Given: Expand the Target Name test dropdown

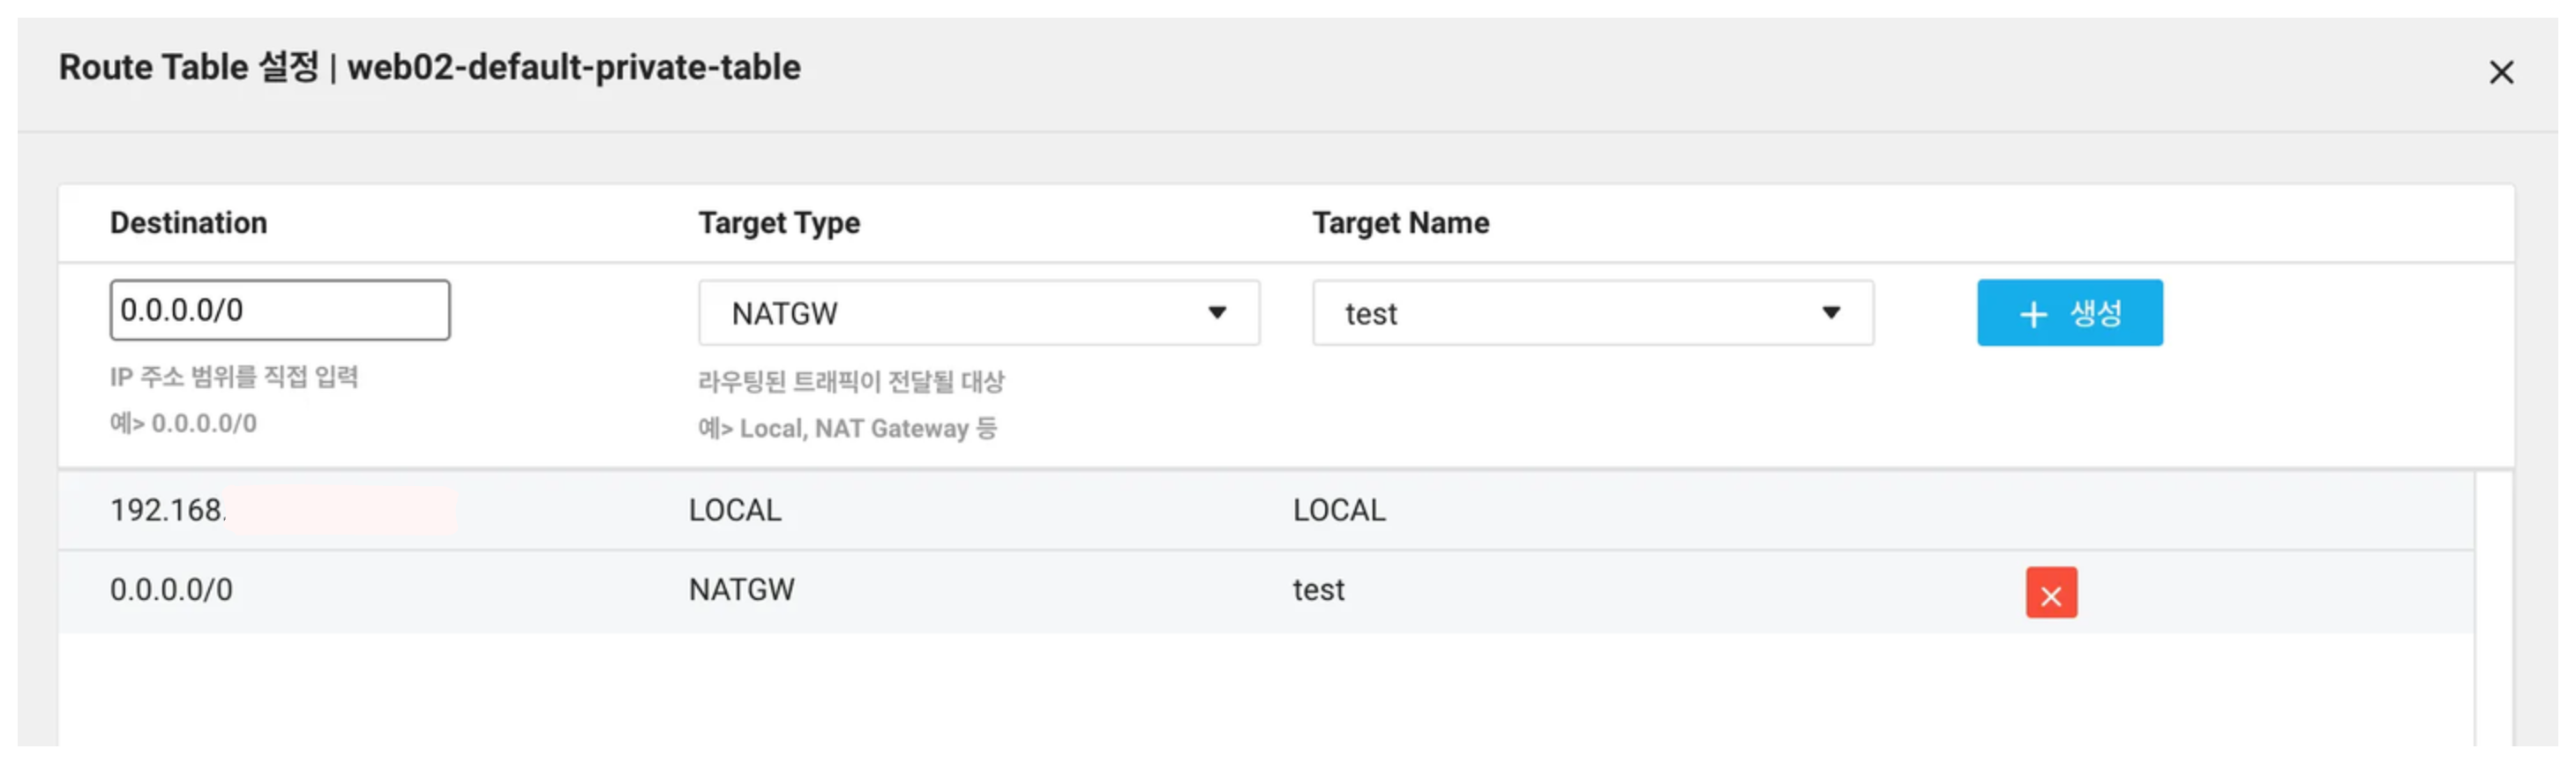Looking at the screenshot, I should (x=1592, y=313).
